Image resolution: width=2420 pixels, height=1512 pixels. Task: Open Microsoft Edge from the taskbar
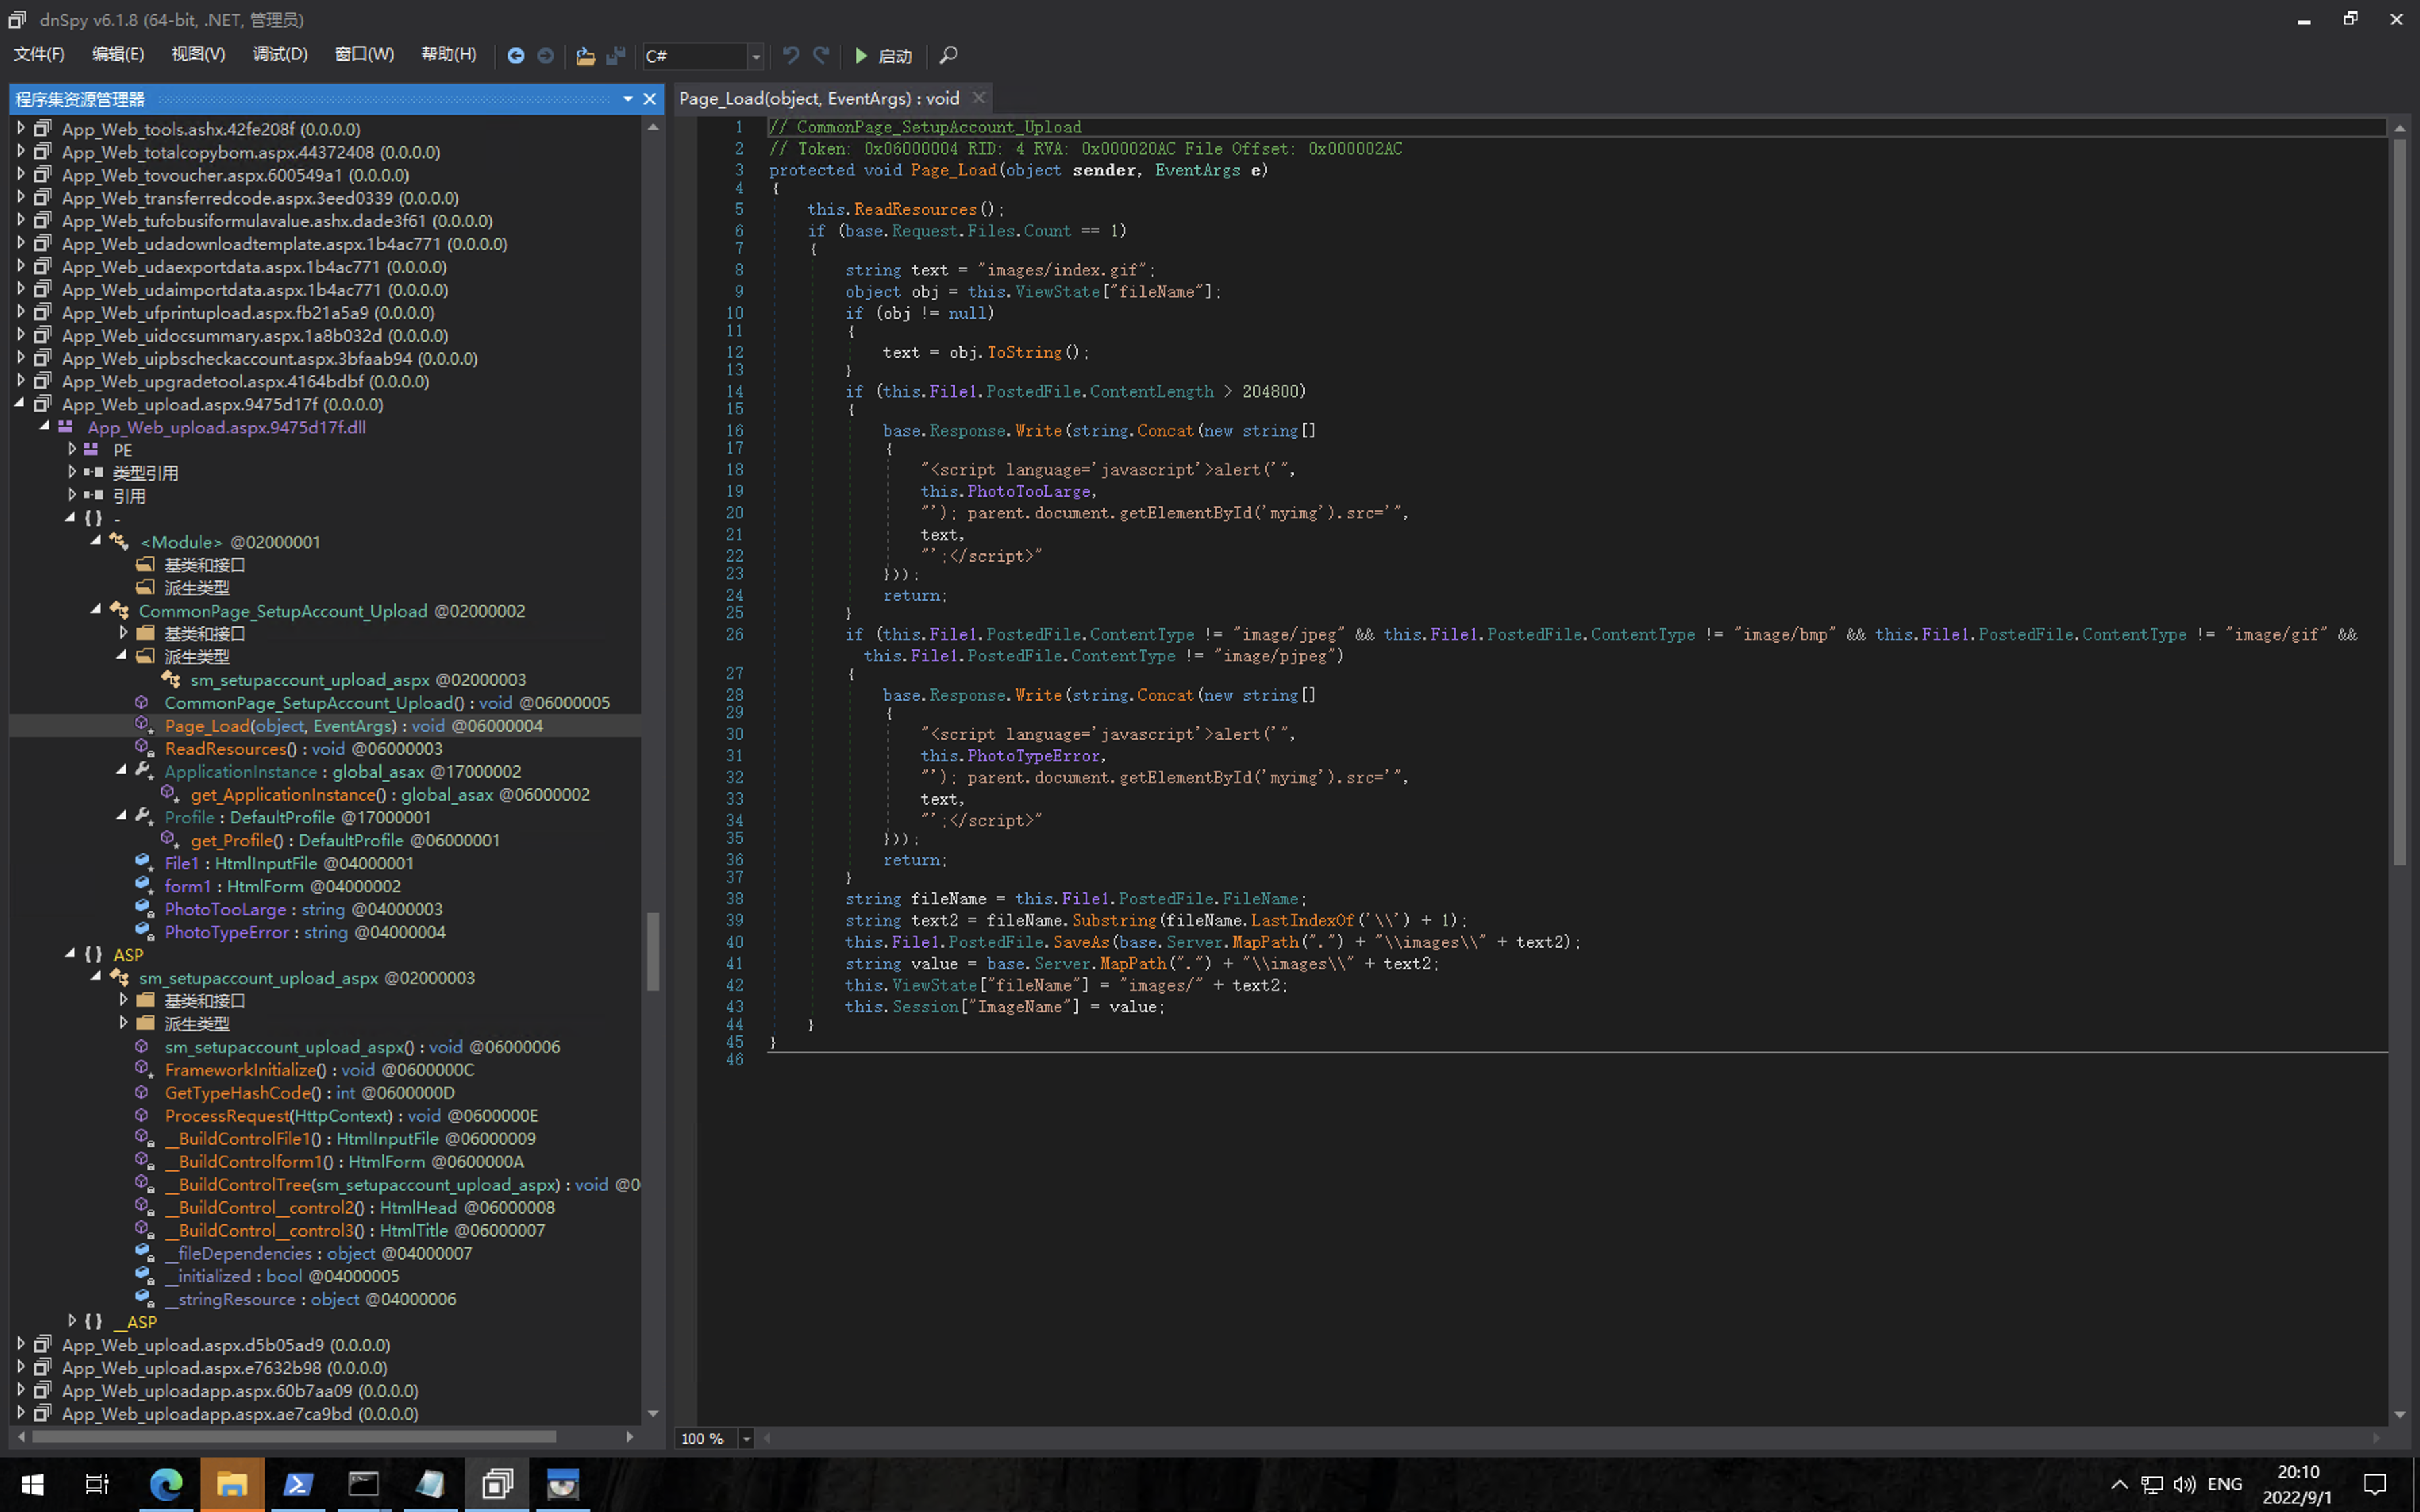(166, 1484)
